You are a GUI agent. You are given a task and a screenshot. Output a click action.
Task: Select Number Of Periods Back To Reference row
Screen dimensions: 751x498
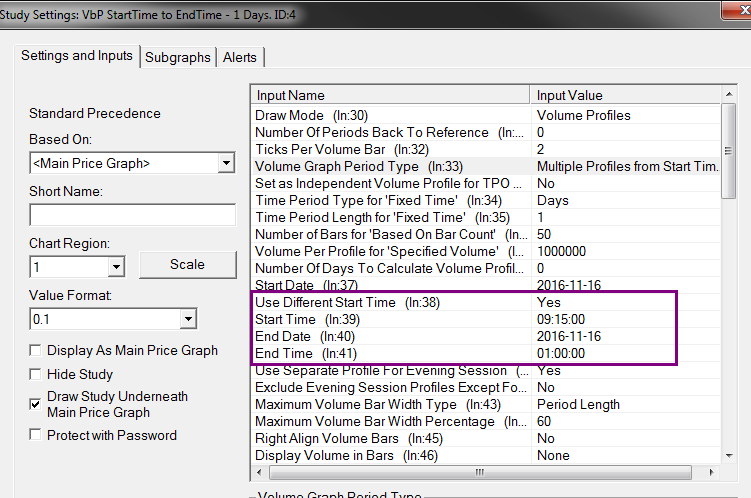pos(486,132)
